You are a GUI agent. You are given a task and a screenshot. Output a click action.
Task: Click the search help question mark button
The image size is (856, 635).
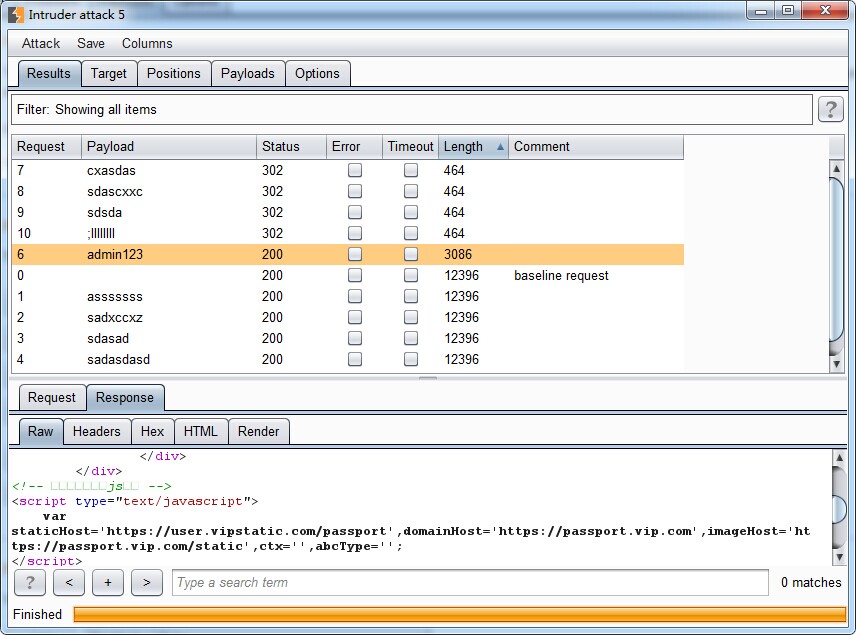[x=29, y=583]
